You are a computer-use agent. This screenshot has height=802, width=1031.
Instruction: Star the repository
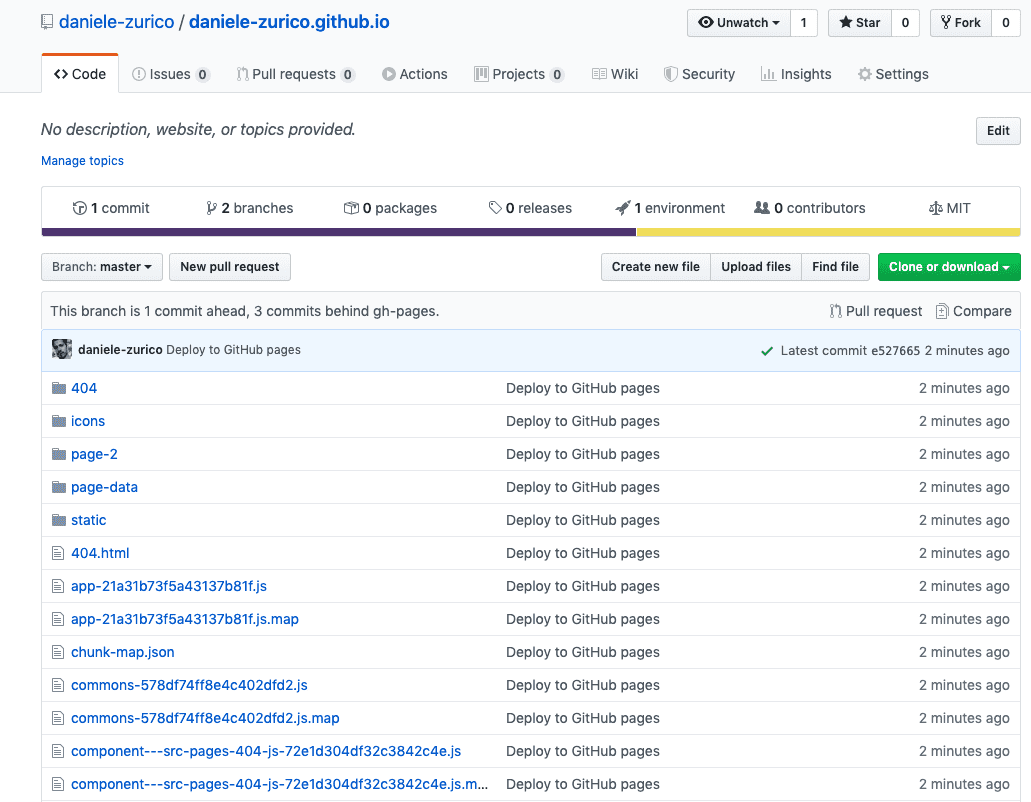(858, 22)
